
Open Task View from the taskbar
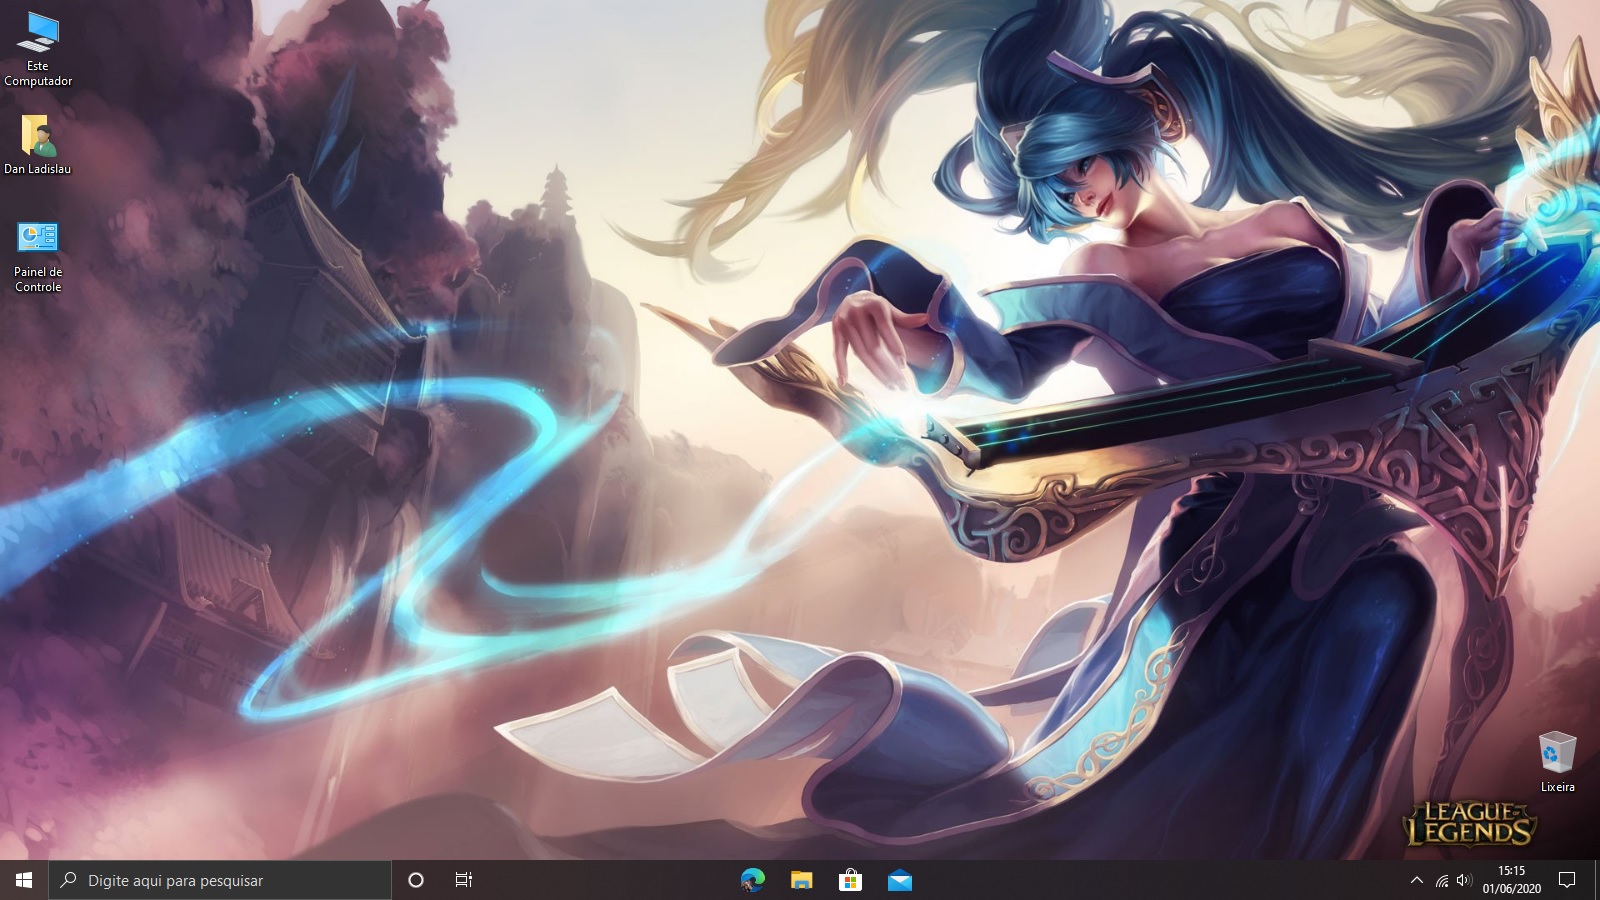point(464,880)
